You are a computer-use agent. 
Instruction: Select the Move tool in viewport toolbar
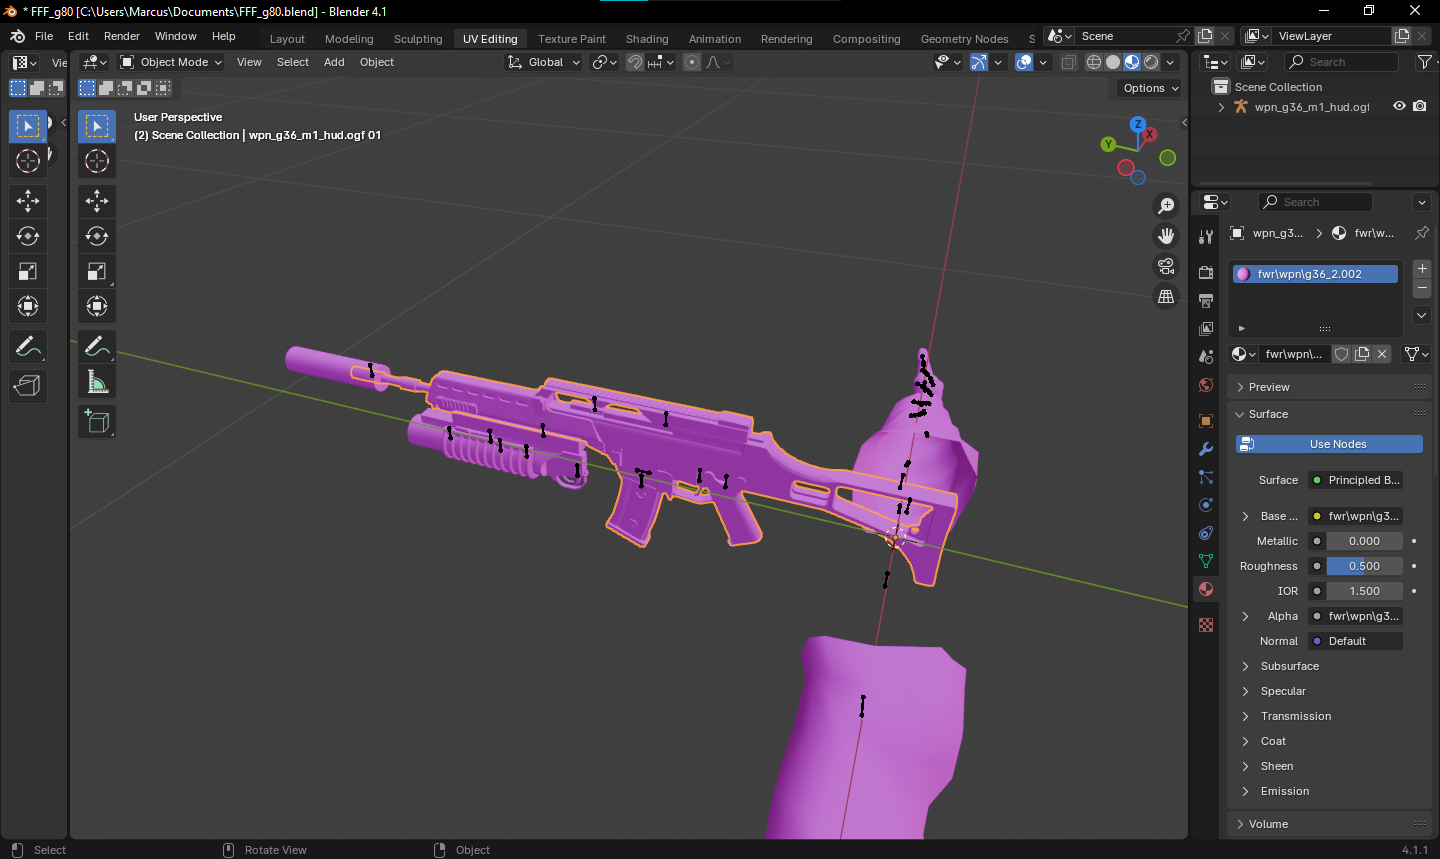point(97,201)
